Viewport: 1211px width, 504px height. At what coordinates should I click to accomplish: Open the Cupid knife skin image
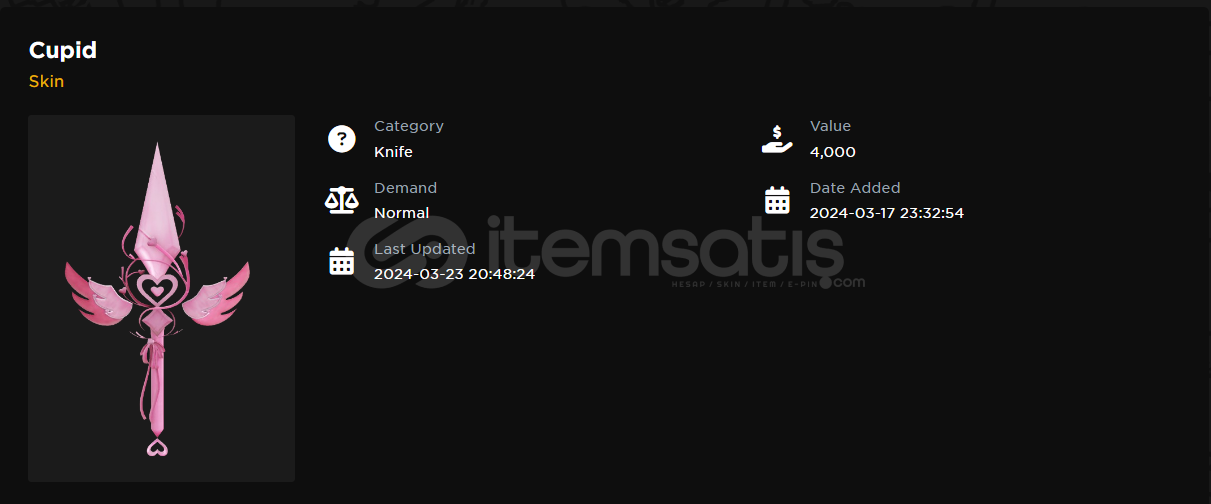click(x=161, y=298)
